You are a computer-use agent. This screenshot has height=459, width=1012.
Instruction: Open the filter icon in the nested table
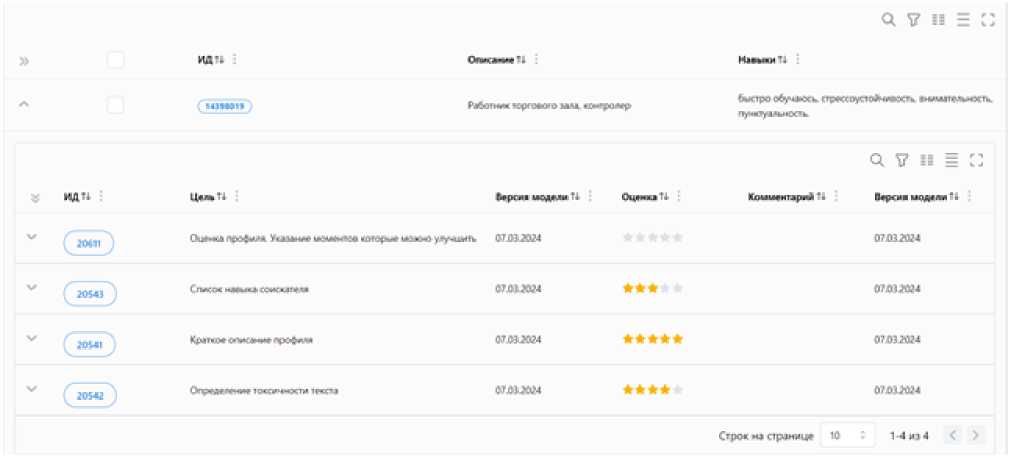point(901,160)
